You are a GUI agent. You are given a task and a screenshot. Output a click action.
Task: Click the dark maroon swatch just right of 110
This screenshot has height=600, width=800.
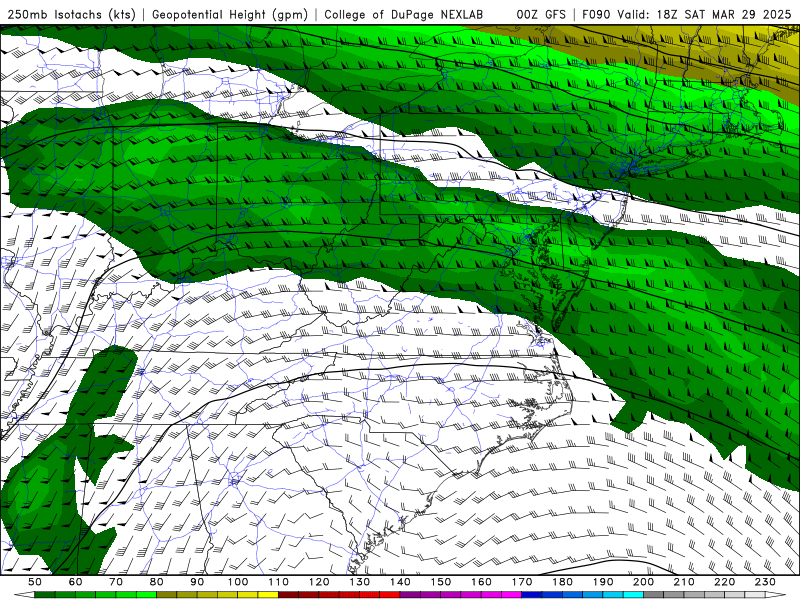[x=288, y=594]
